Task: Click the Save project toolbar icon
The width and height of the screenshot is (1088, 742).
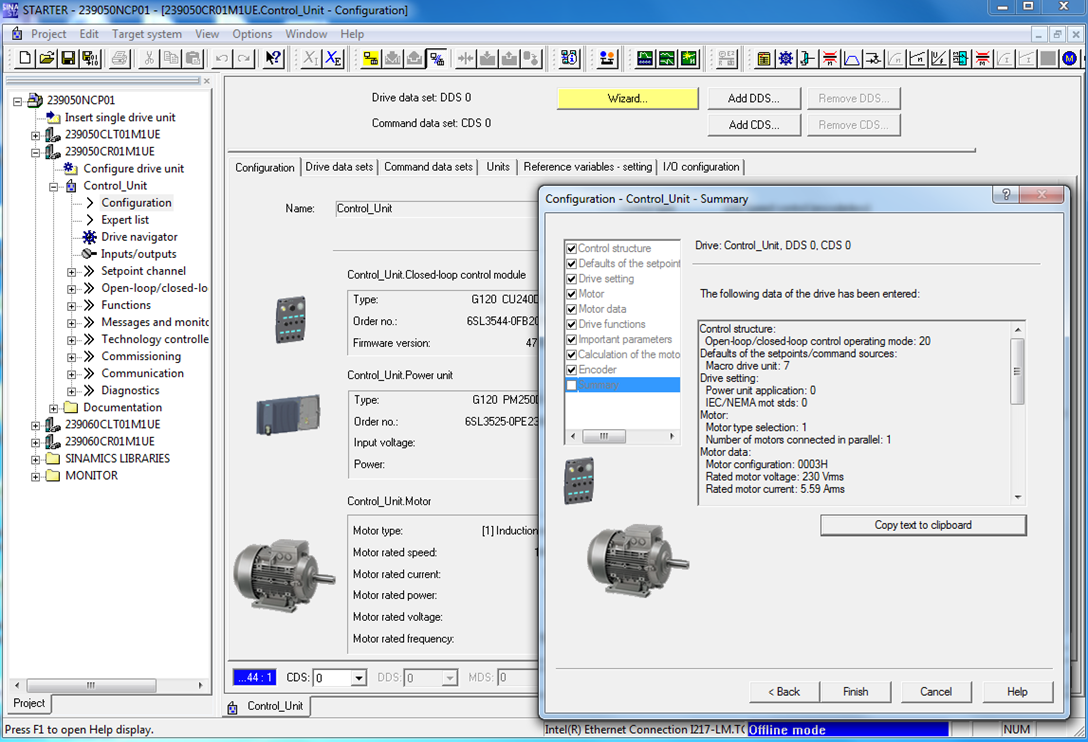Action: 68,59
